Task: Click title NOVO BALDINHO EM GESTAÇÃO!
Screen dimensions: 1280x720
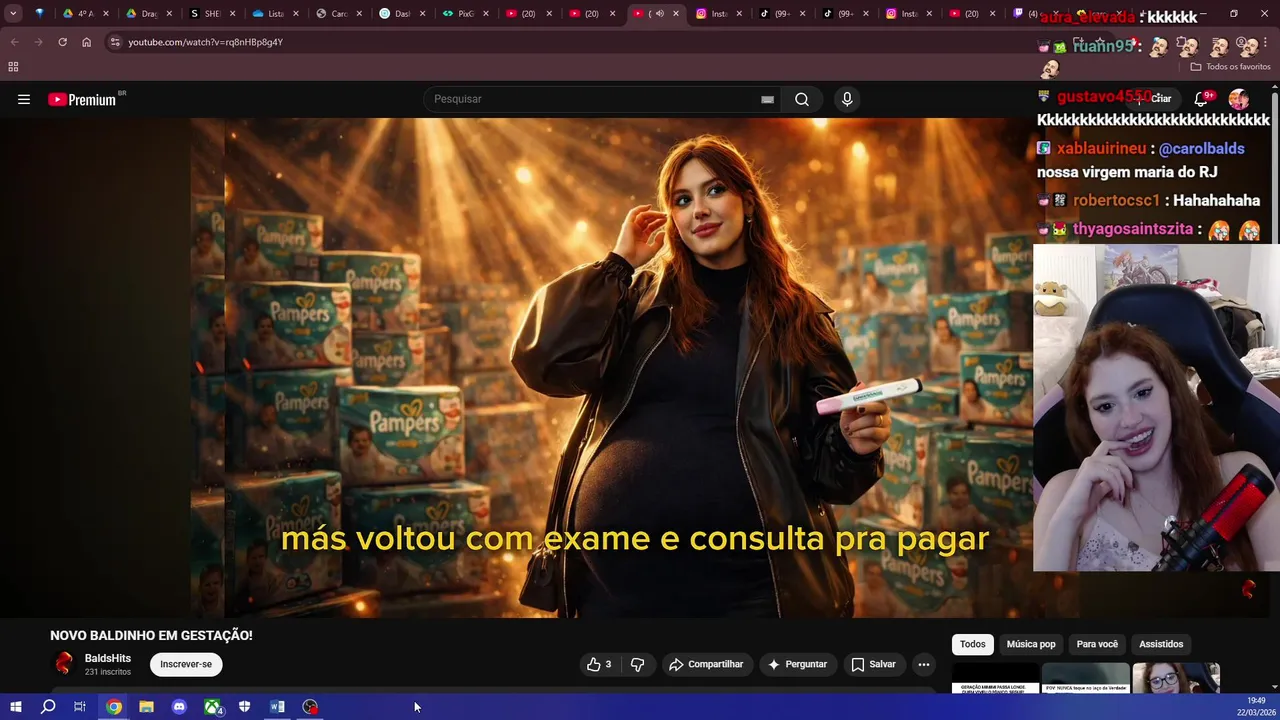Action: (x=151, y=635)
